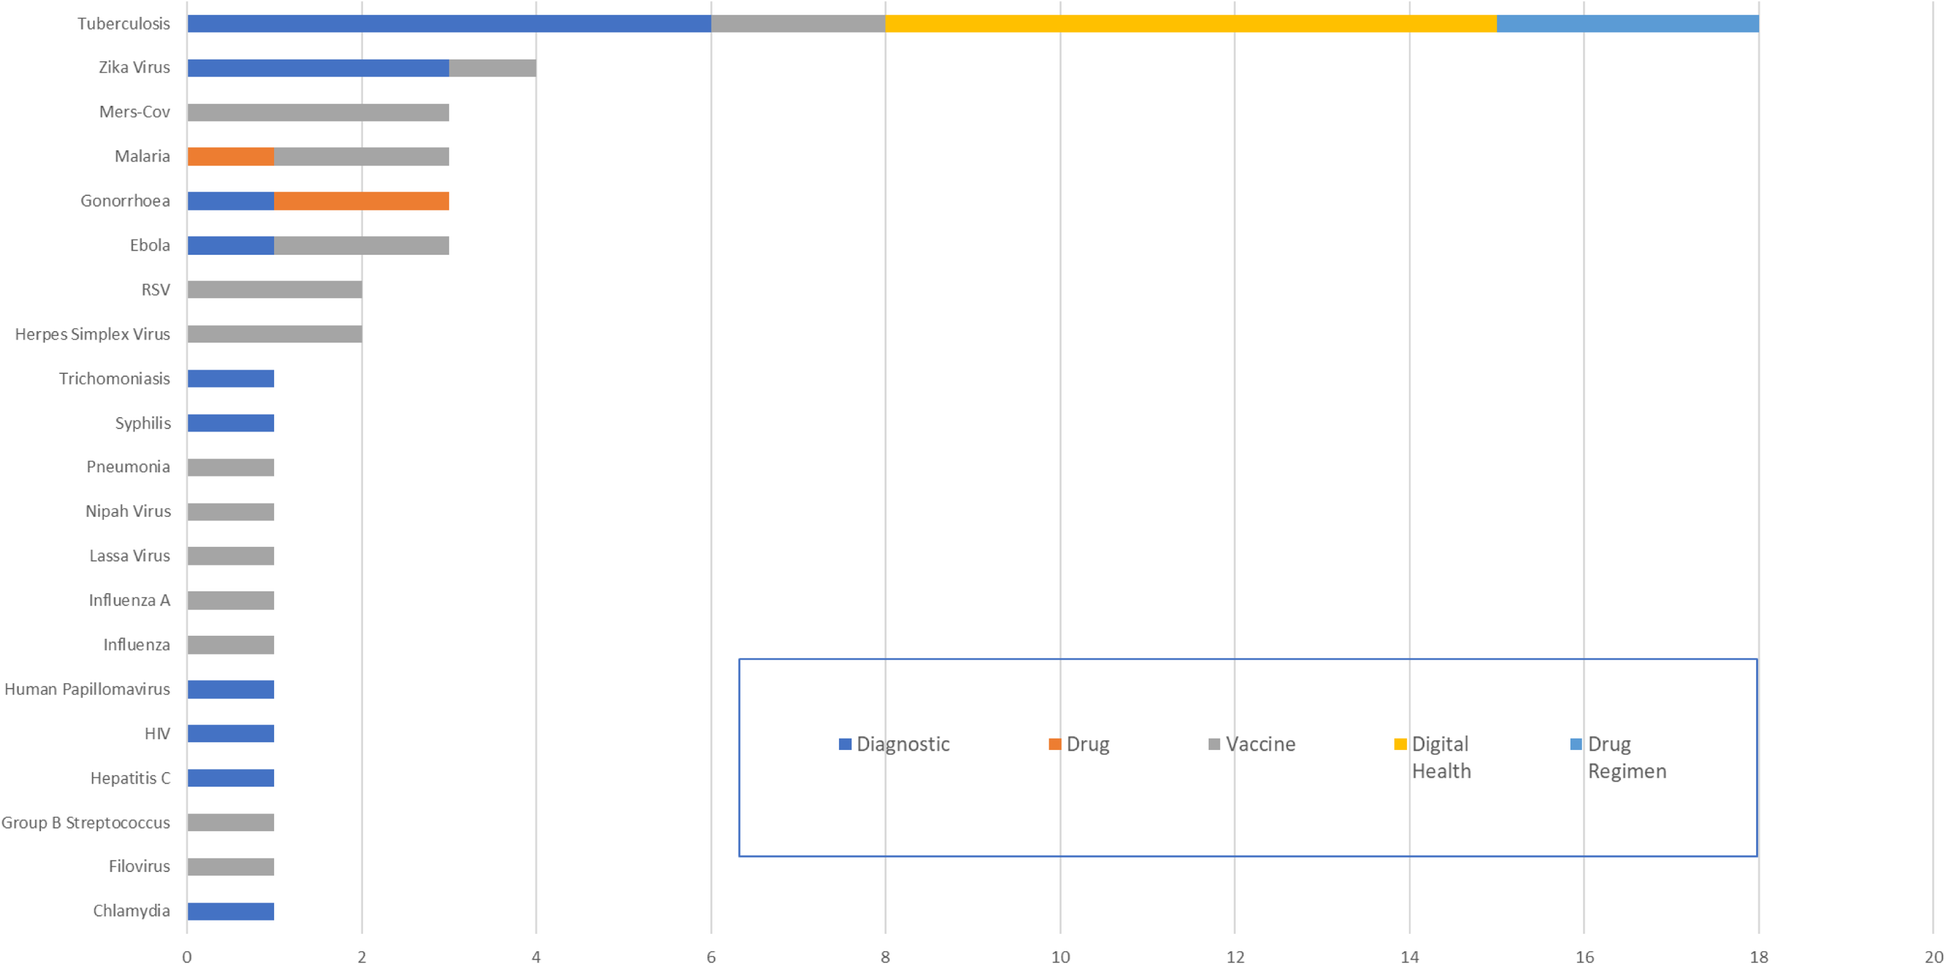Viewport: 1946px width, 965px height.
Task: Click the 'Filovirus' axis label
Action: coord(140,866)
